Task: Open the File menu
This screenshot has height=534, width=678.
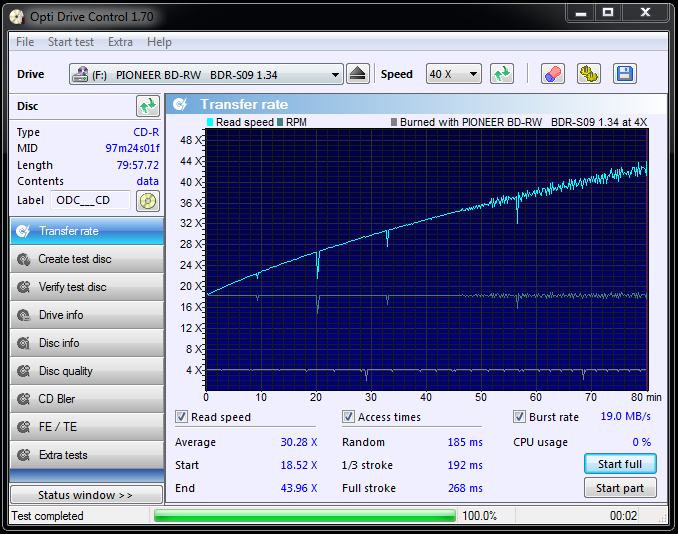Action: [x=25, y=42]
